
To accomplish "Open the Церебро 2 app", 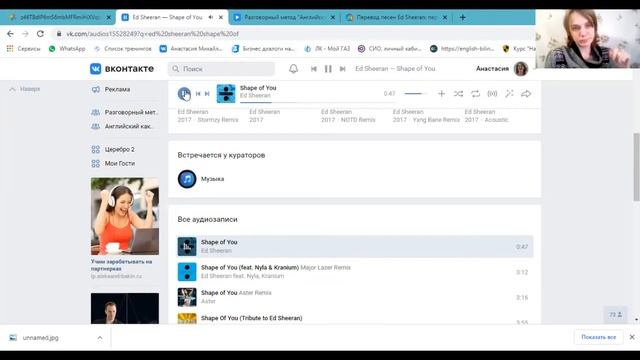I will tap(113, 149).
